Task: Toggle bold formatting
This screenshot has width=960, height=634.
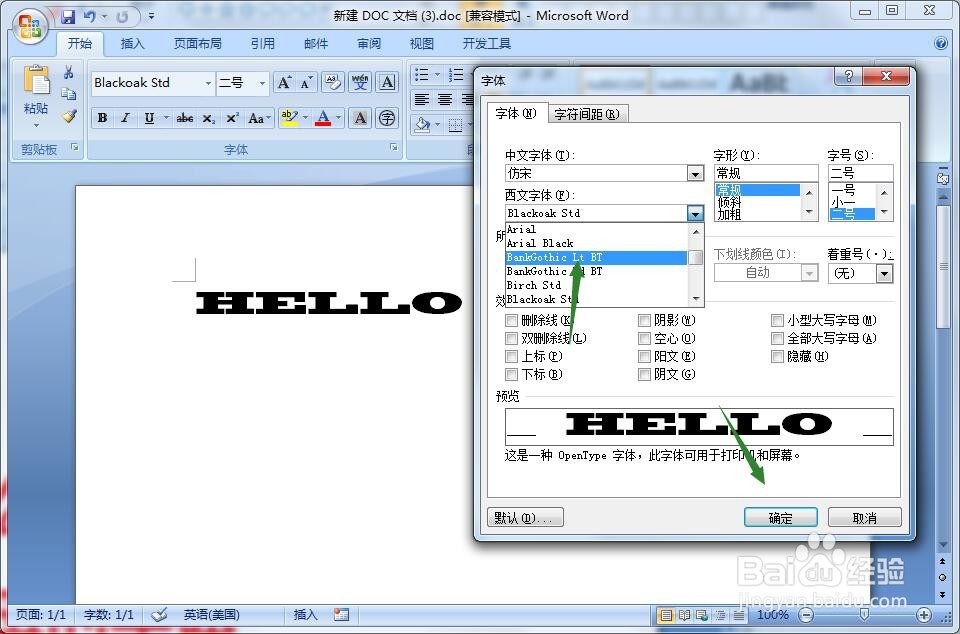Action: pos(102,118)
